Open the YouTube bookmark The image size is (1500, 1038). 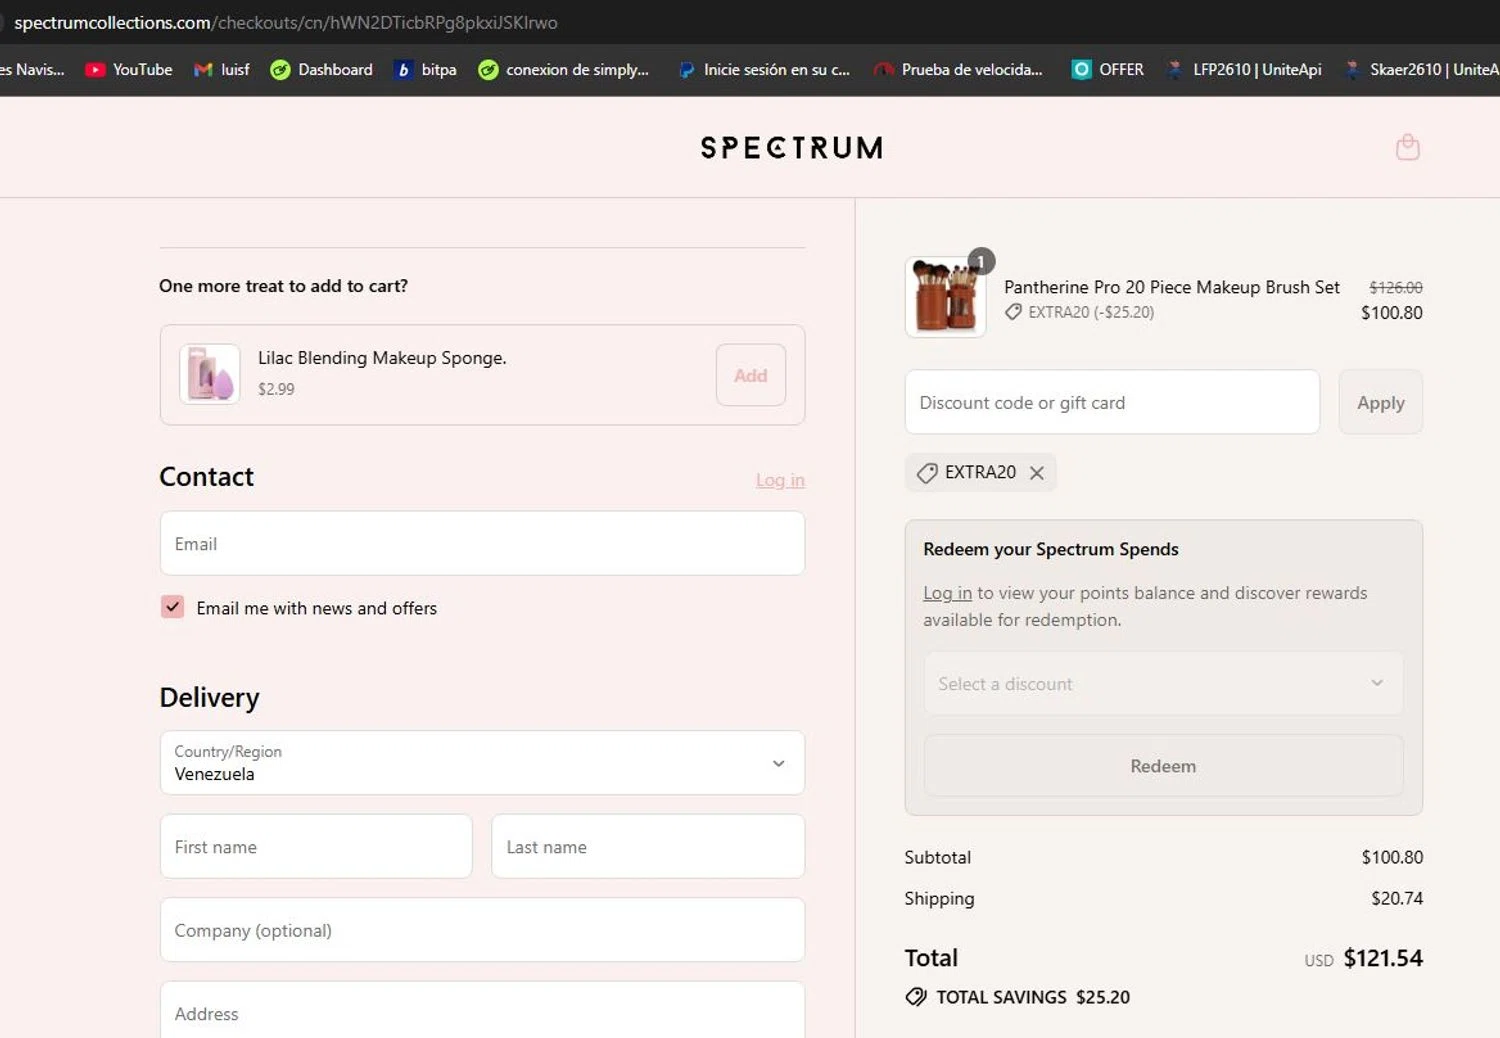coord(129,69)
